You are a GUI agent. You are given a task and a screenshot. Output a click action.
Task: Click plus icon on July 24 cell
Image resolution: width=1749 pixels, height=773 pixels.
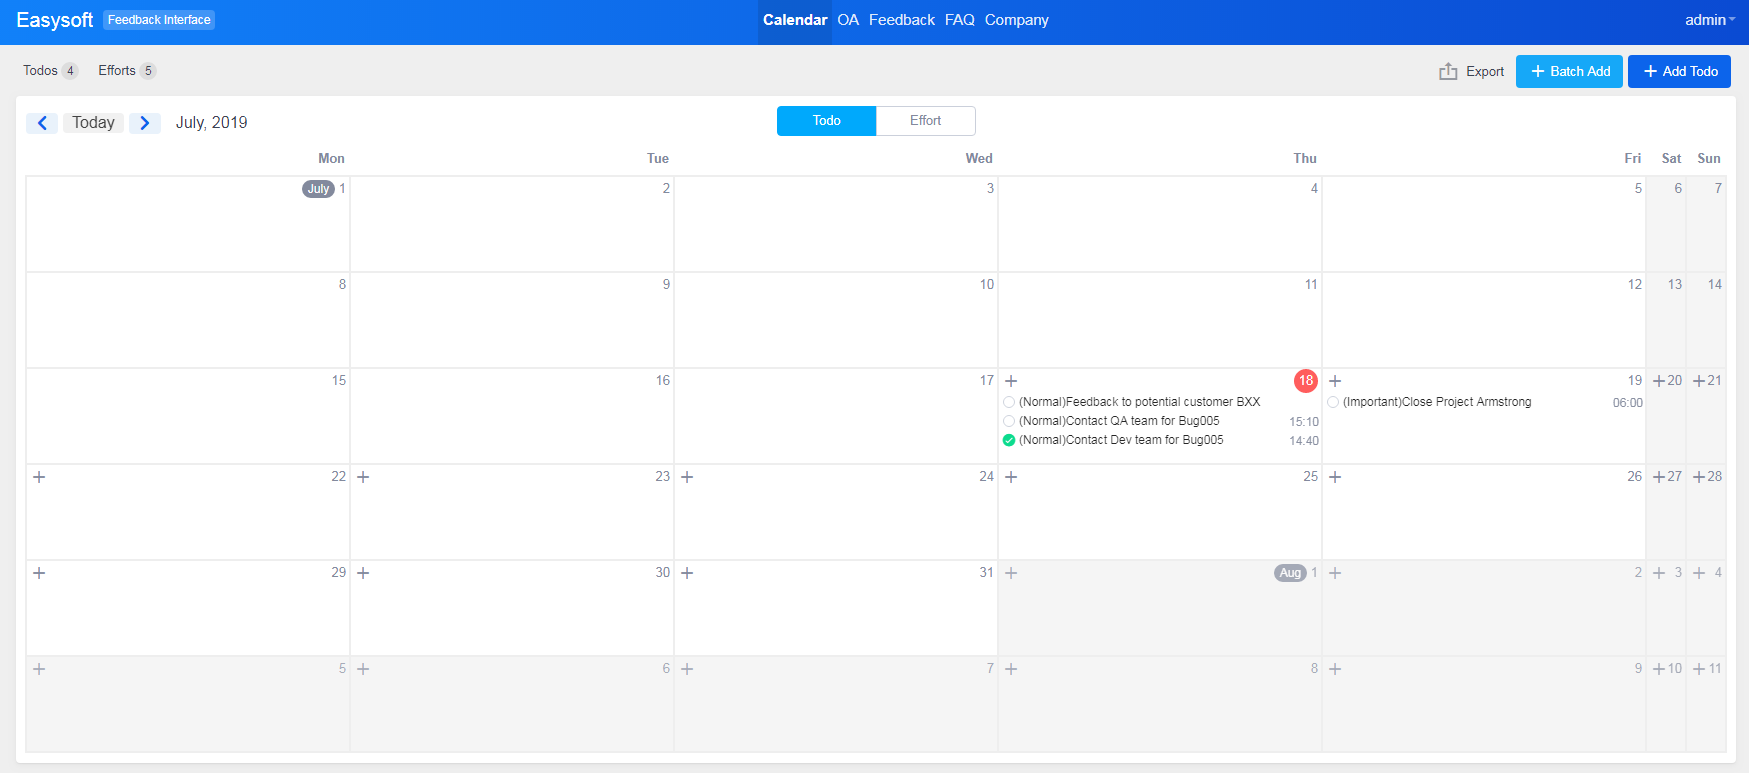[687, 477]
